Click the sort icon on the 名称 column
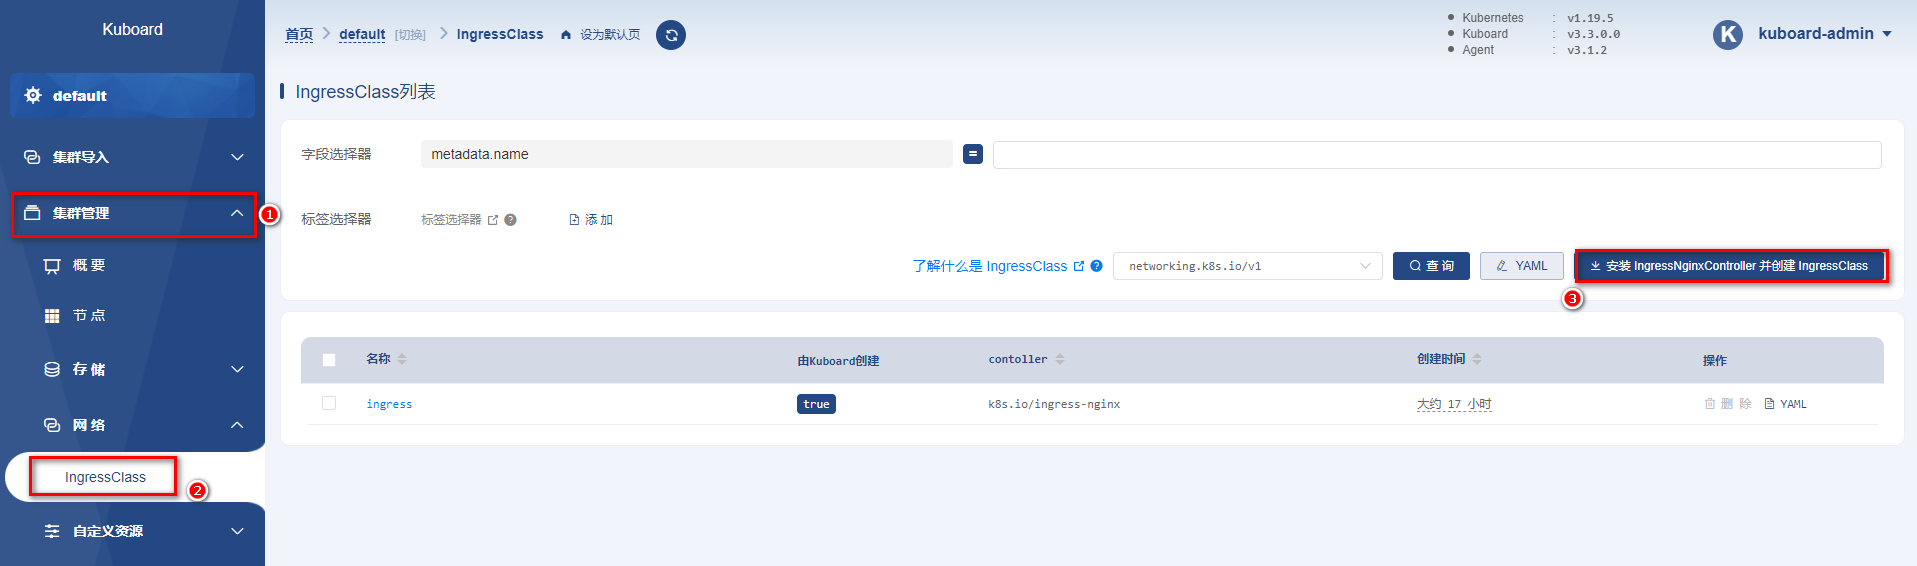The height and width of the screenshot is (566, 1917). pyautogui.click(x=402, y=359)
